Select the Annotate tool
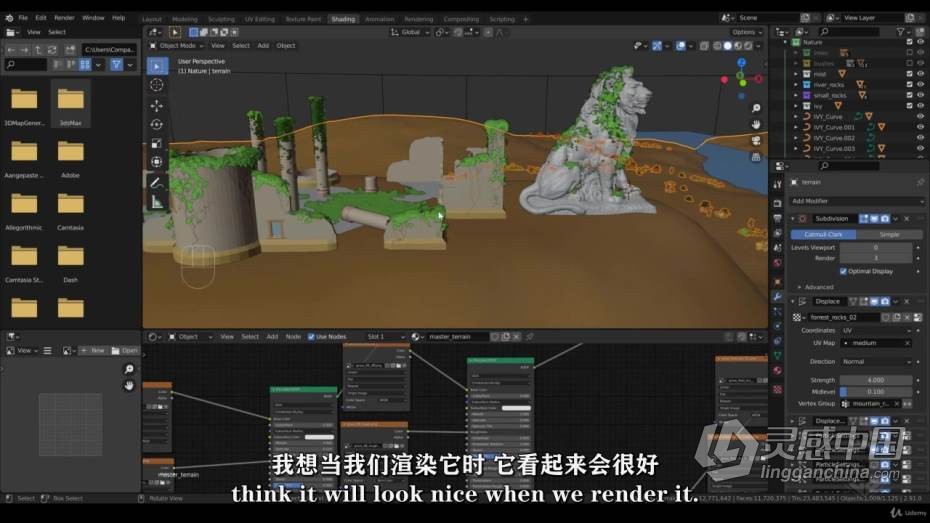 point(157,183)
